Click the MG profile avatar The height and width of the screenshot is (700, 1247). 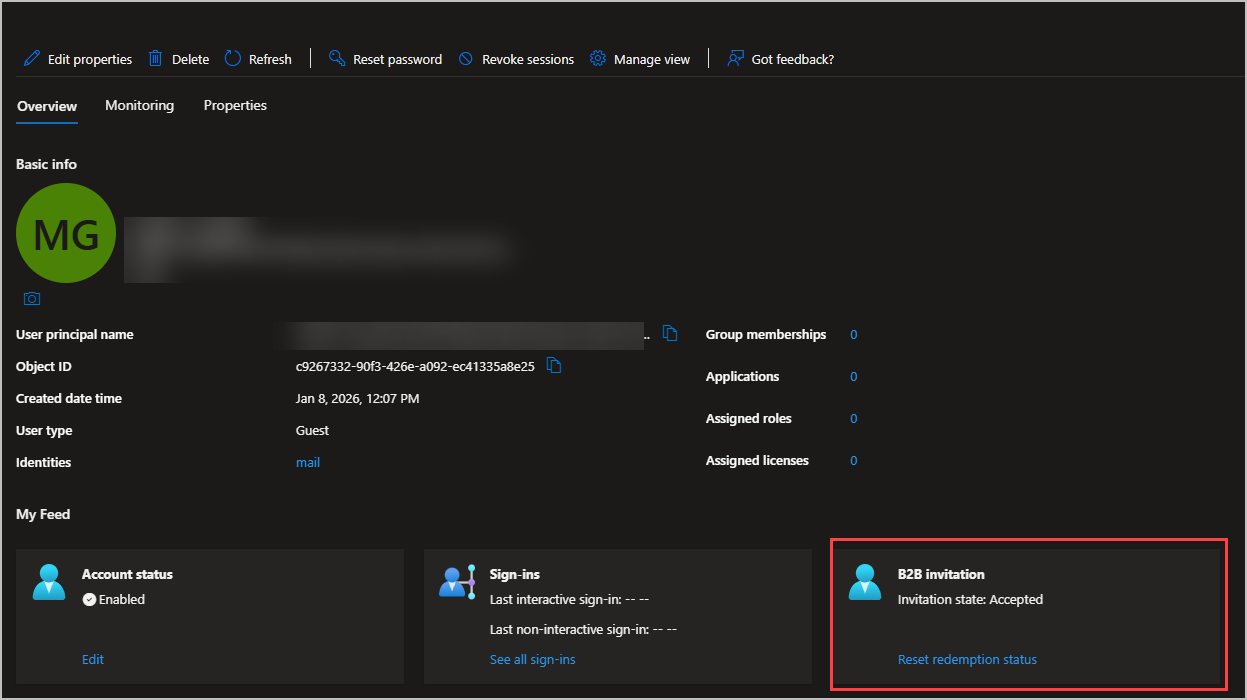tap(66, 233)
